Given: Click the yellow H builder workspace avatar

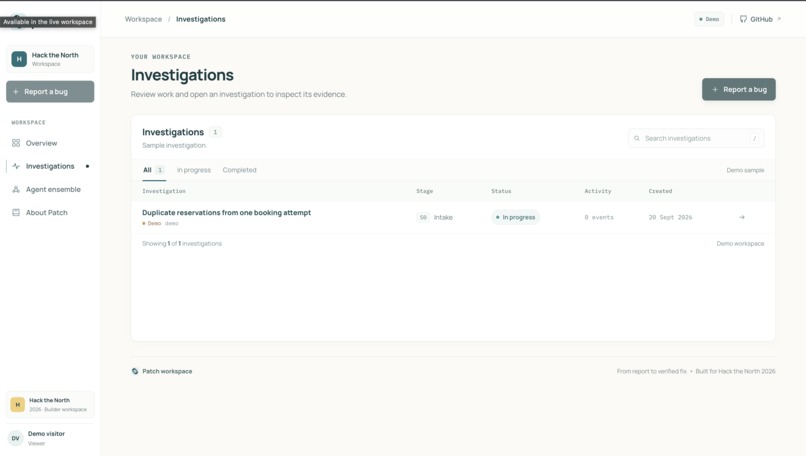Looking at the screenshot, I should click(17, 405).
